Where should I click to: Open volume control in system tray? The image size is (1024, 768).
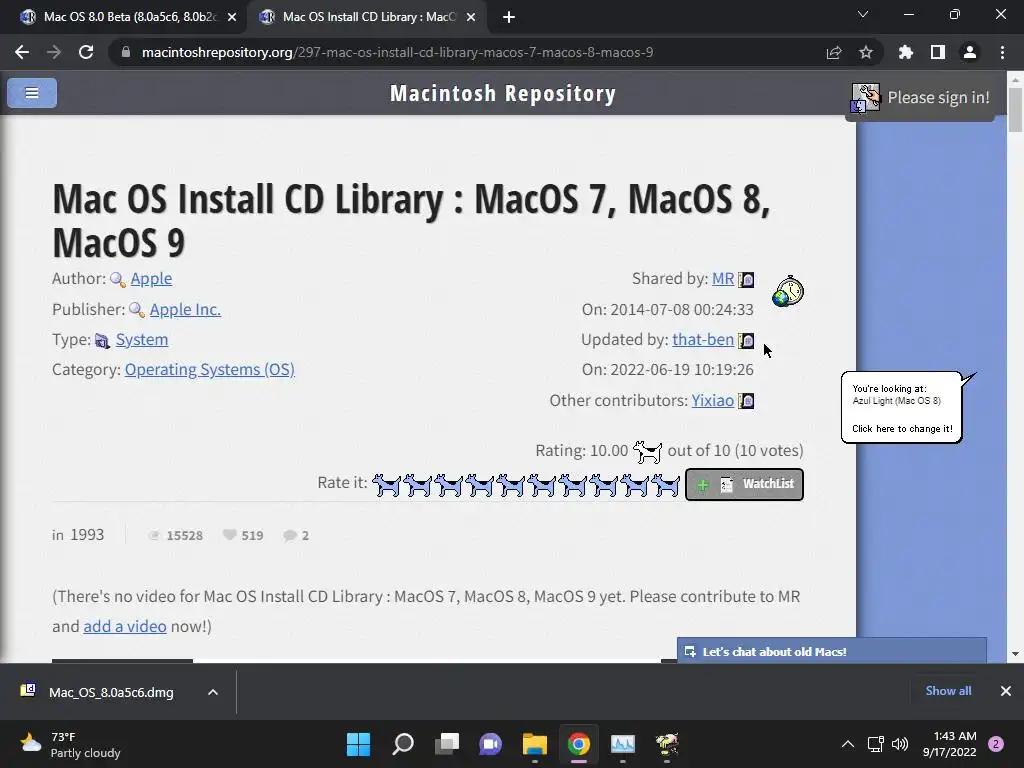(900, 744)
